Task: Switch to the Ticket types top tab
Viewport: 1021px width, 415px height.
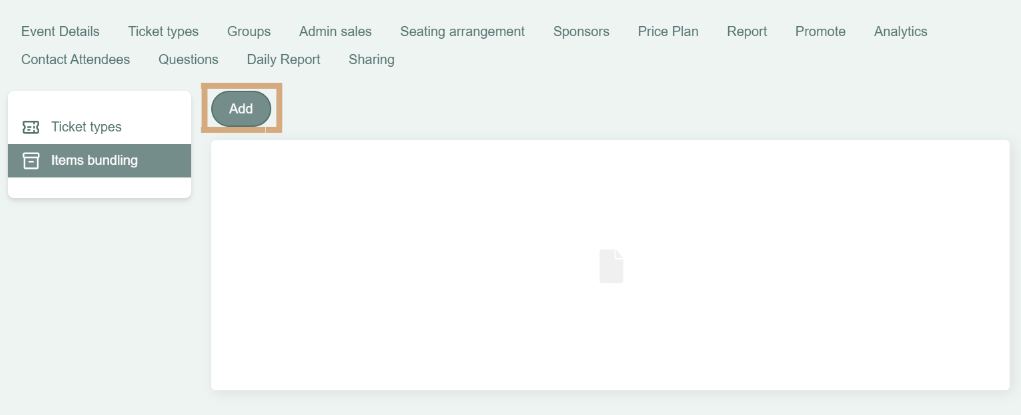Action: point(163,31)
